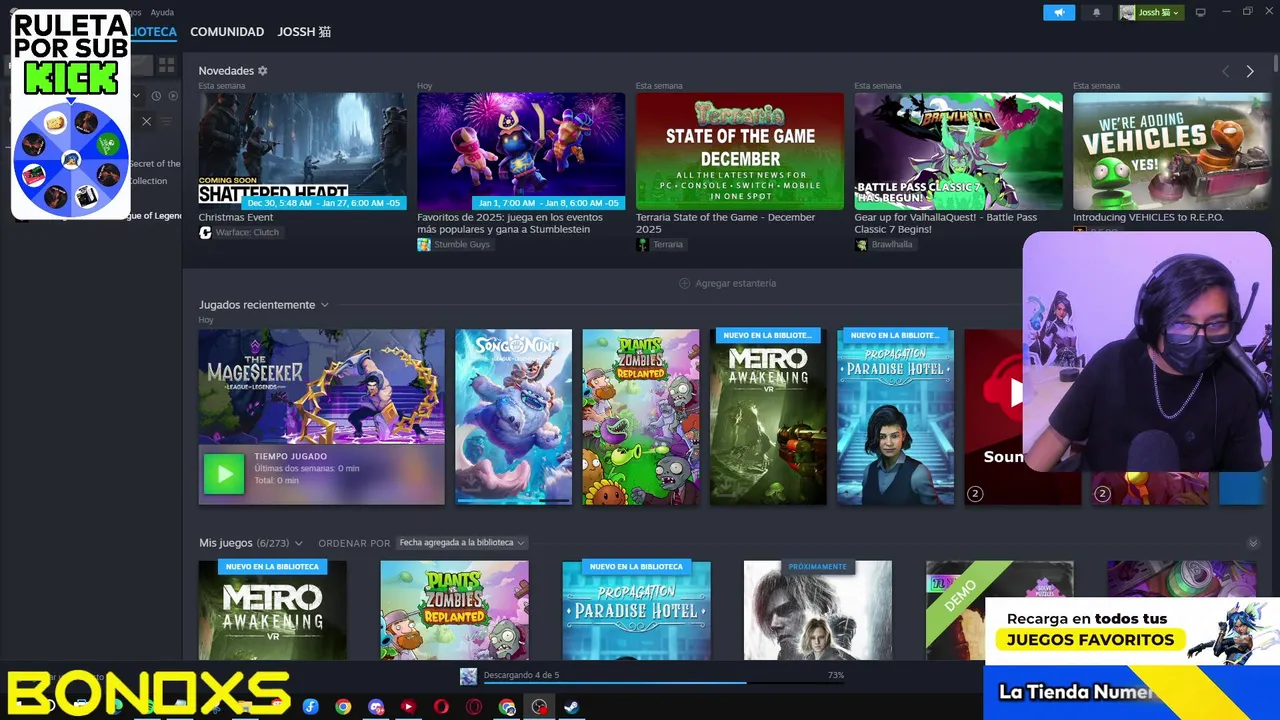Open Favoritos de 2025 Stumble Guys news
The image size is (1280, 720).
pos(510,223)
